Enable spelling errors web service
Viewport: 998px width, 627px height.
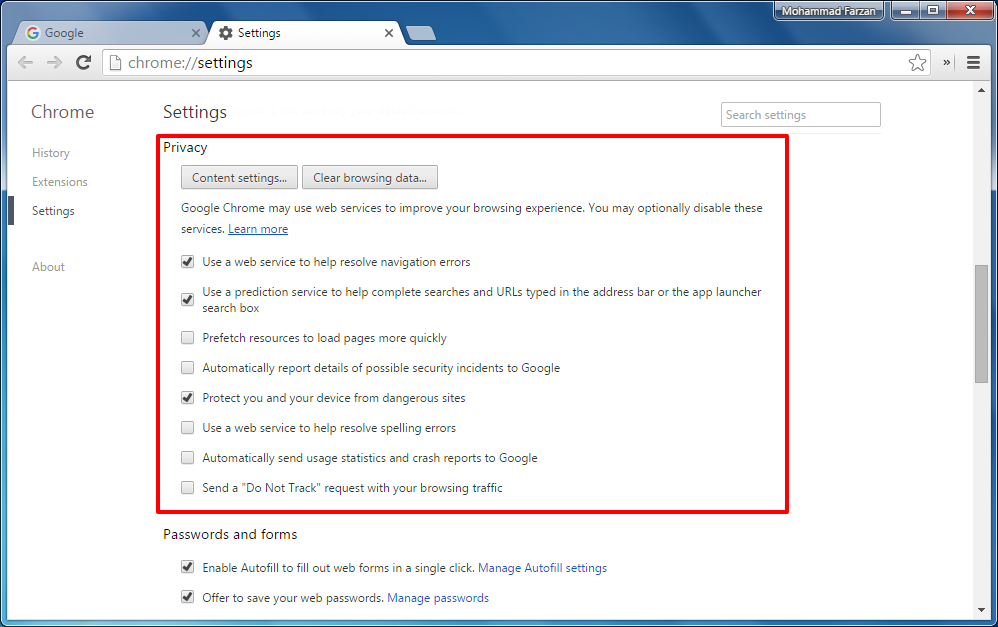point(187,428)
